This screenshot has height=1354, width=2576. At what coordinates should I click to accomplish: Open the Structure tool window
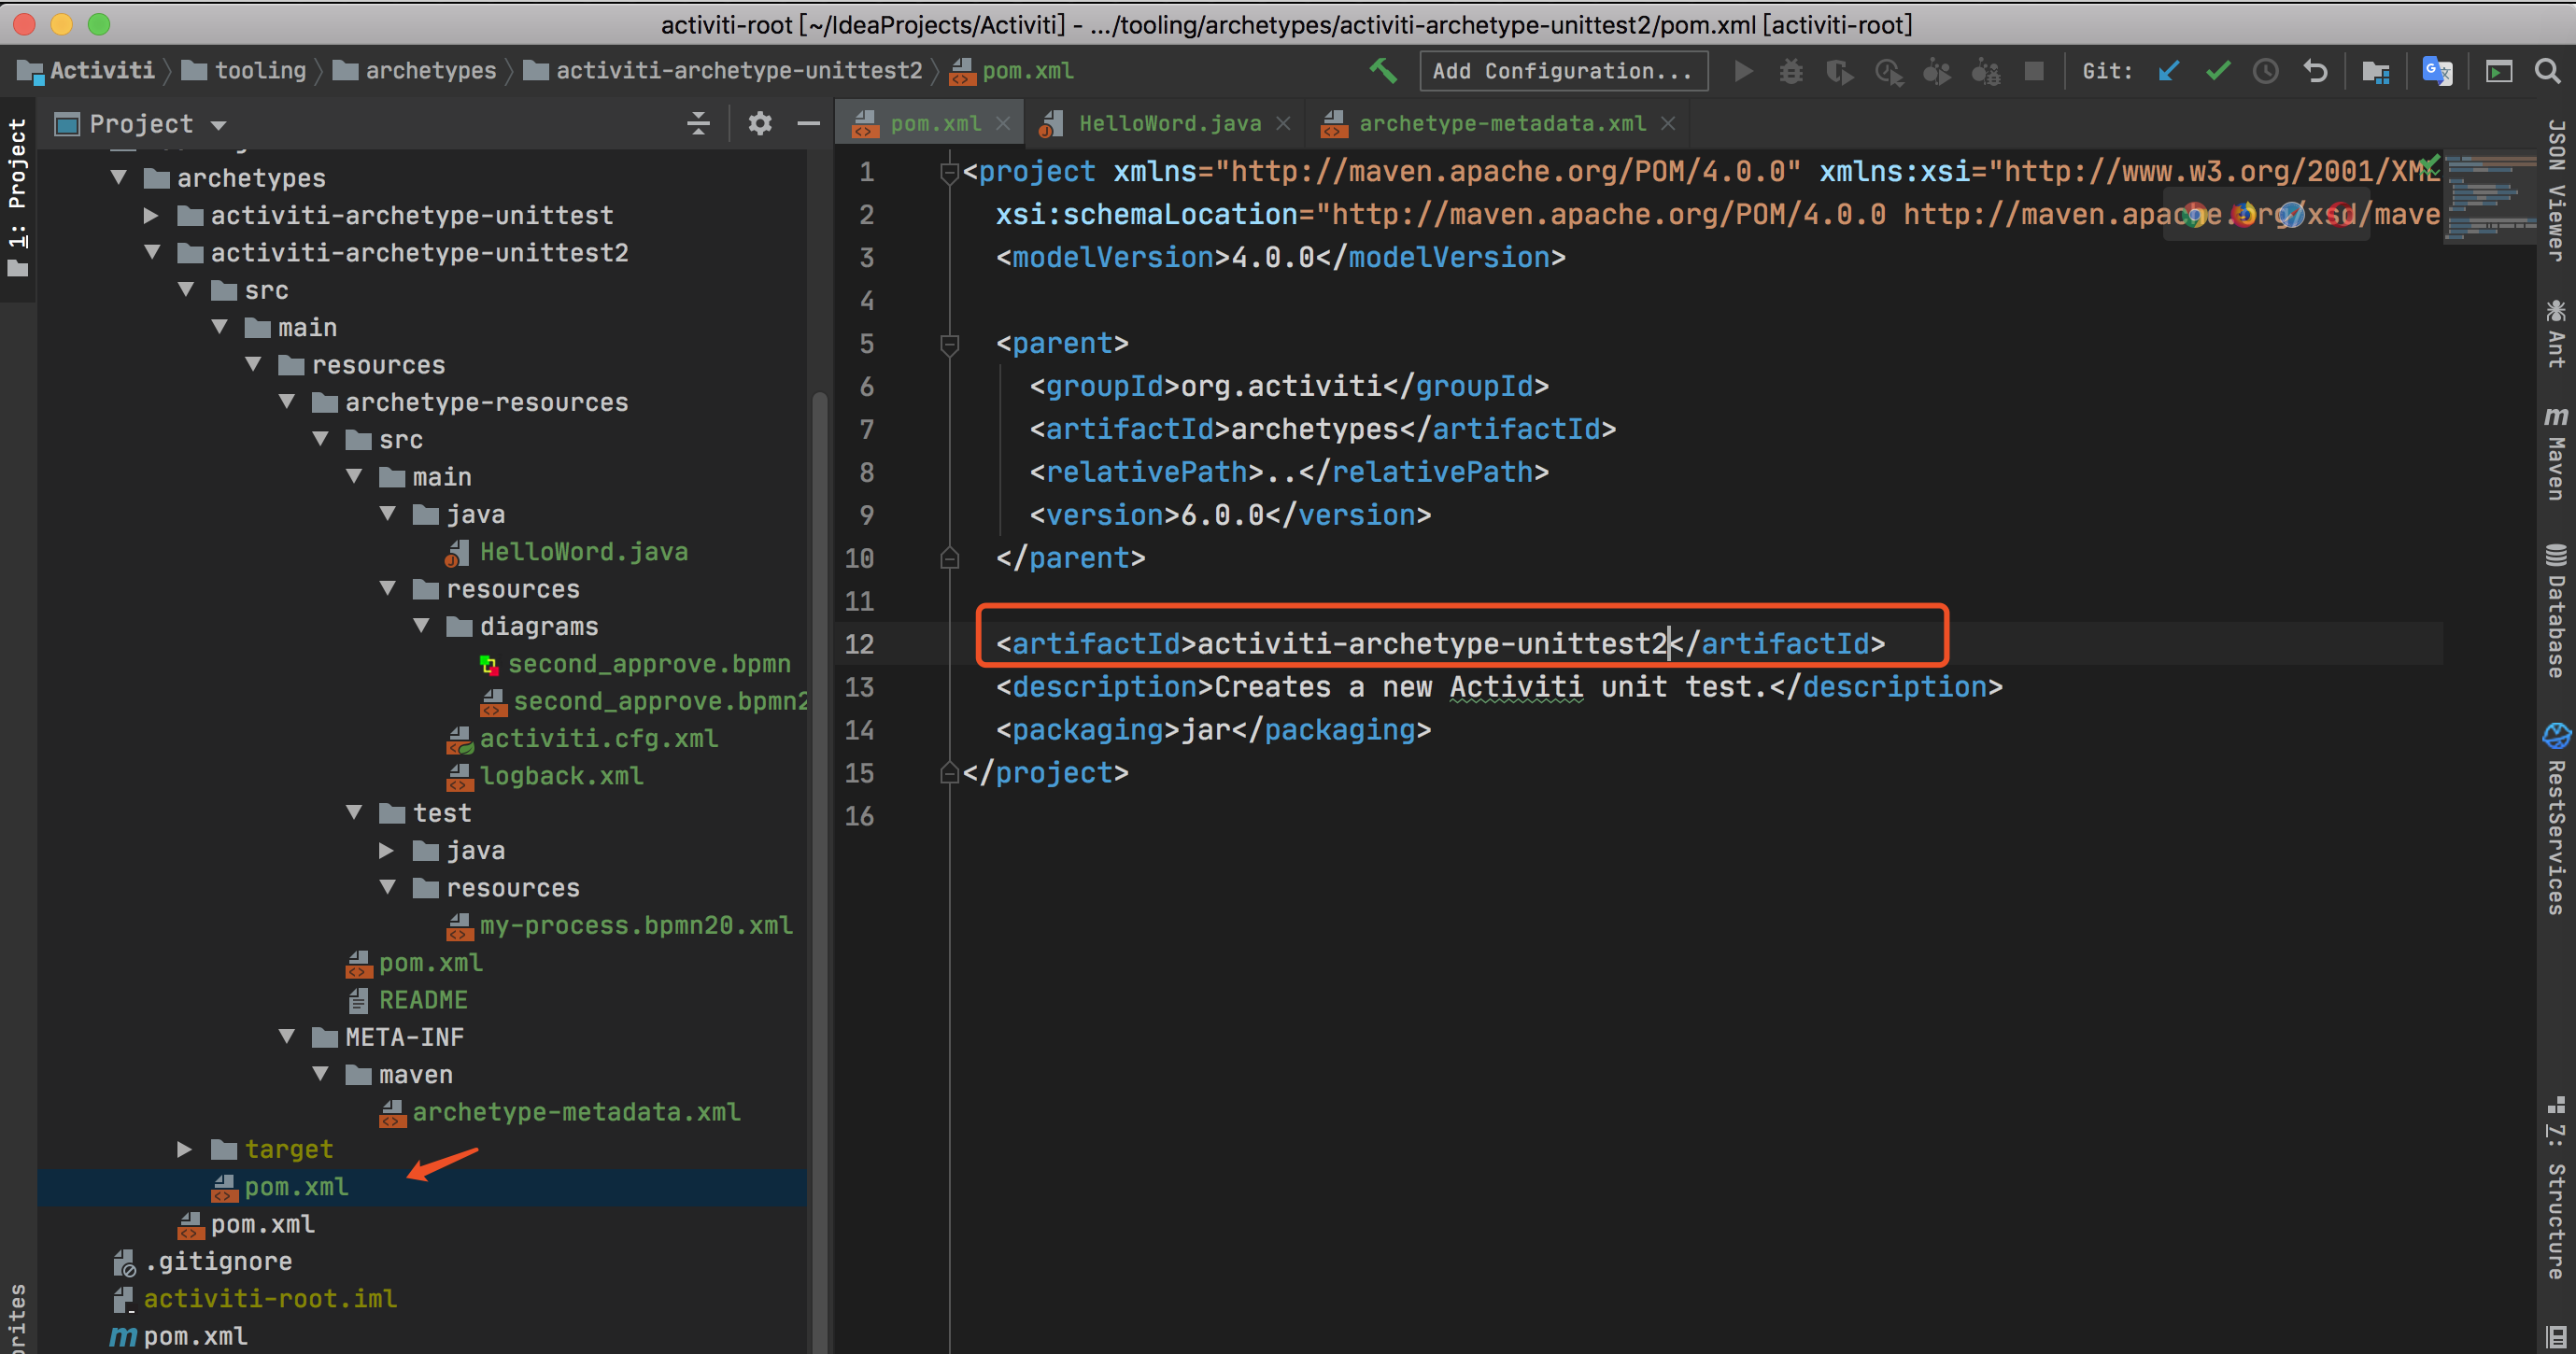2556,1187
